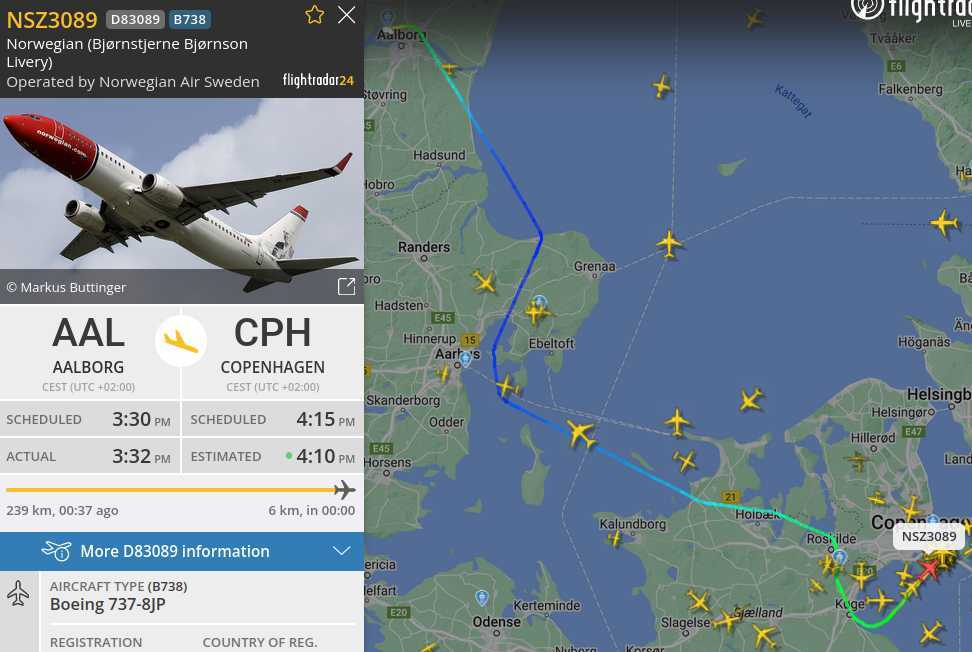972x652 pixels.
Task: Open aircraft photo in external view icon
Action: [347, 286]
